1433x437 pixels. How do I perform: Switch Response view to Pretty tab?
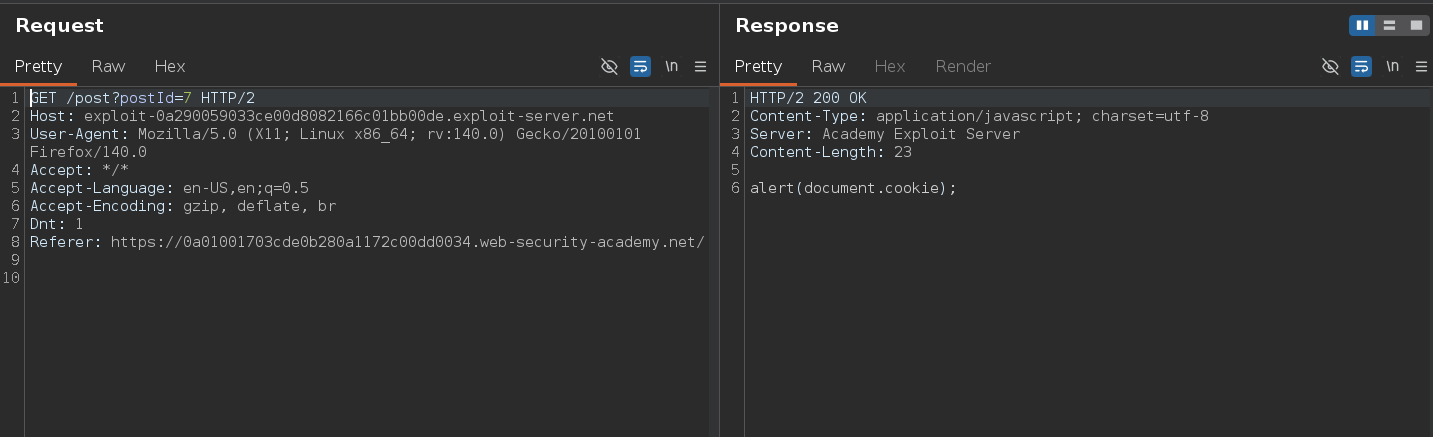(758, 66)
